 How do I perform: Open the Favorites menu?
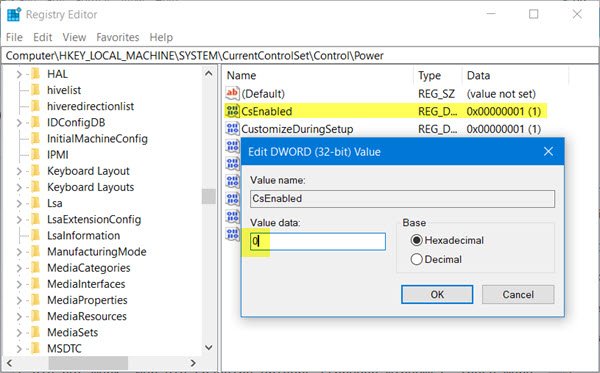117,37
